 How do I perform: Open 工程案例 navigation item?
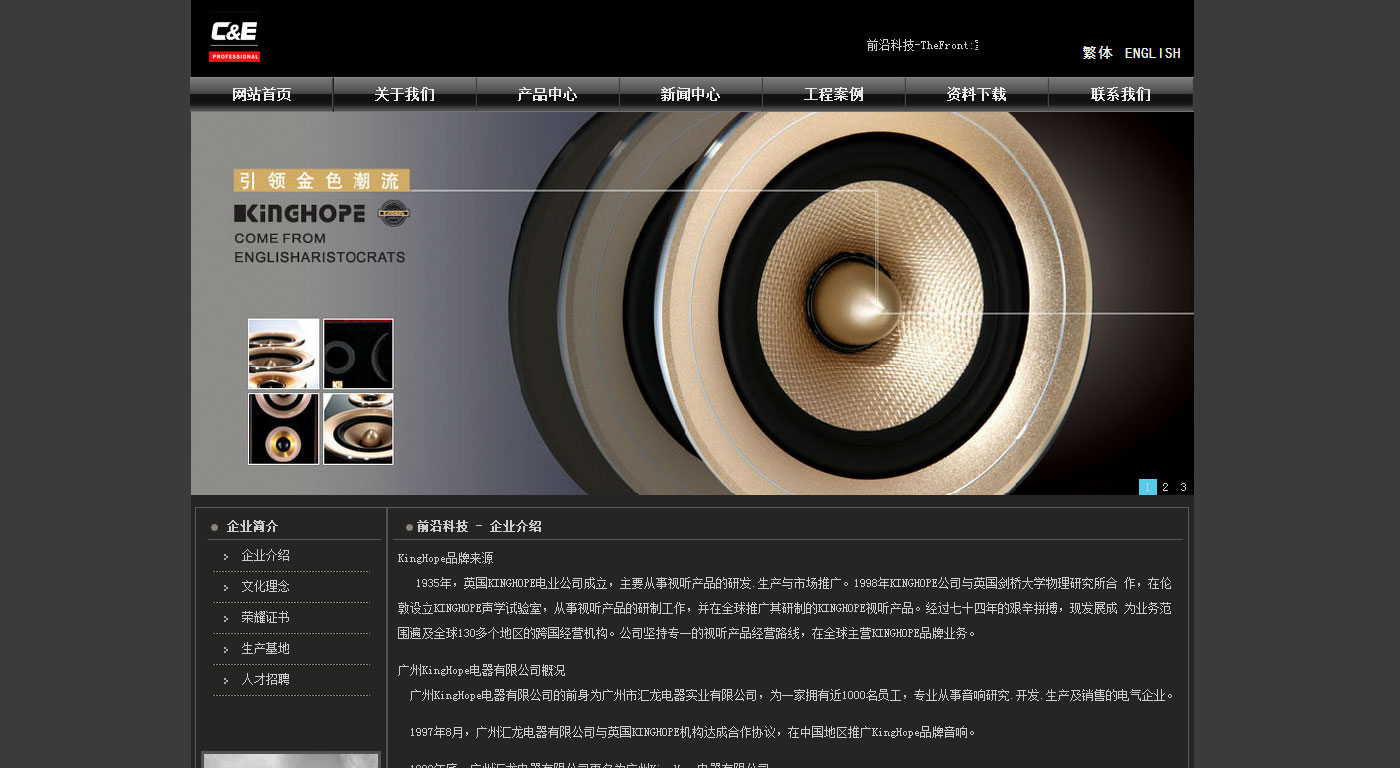click(x=834, y=94)
